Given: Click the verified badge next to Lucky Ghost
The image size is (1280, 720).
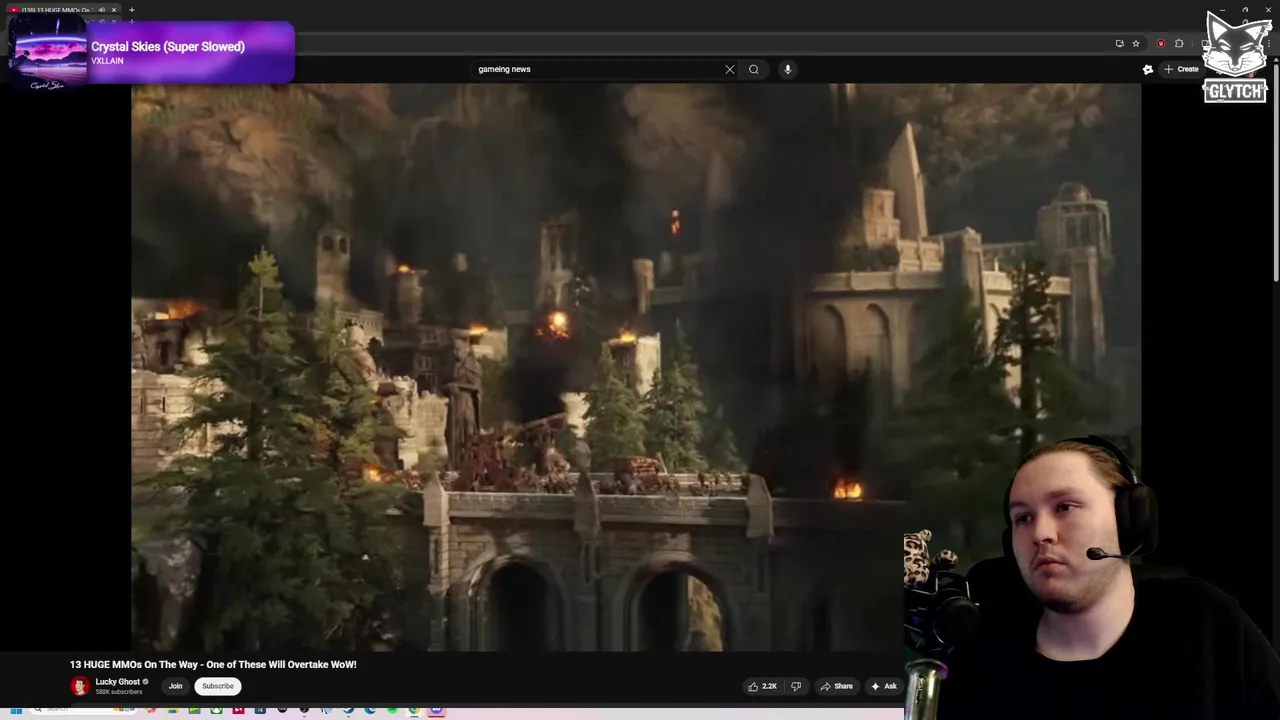Looking at the screenshot, I should click(x=146, y=682).
